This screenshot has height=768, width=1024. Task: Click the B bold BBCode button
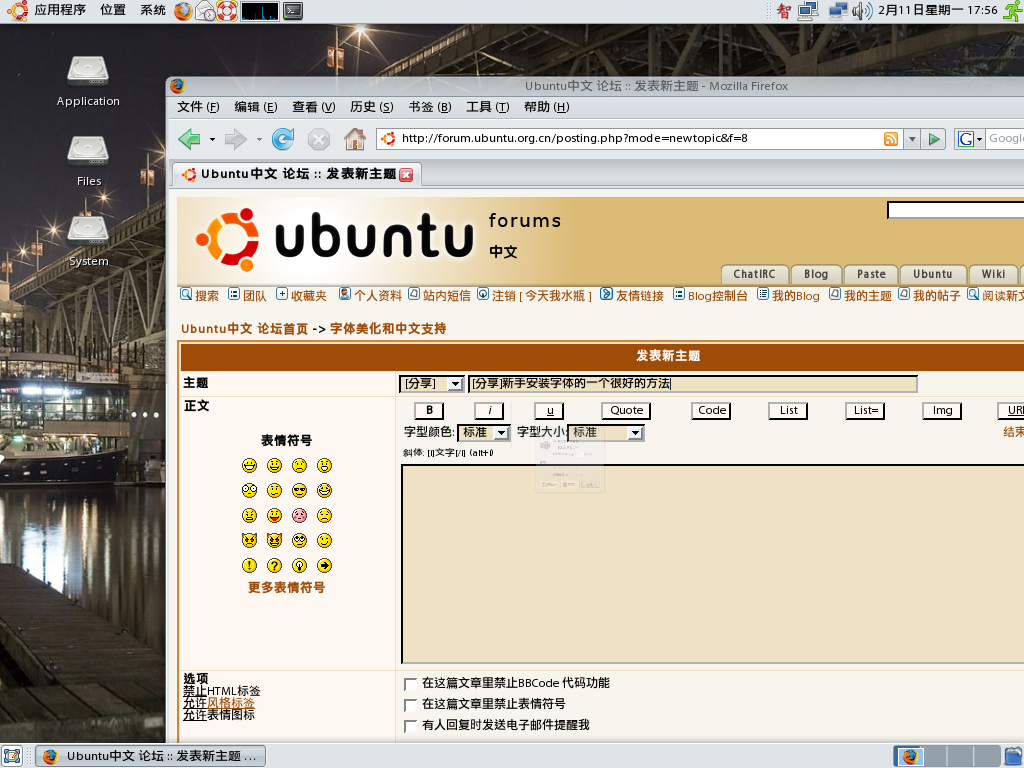coord(429,411)
